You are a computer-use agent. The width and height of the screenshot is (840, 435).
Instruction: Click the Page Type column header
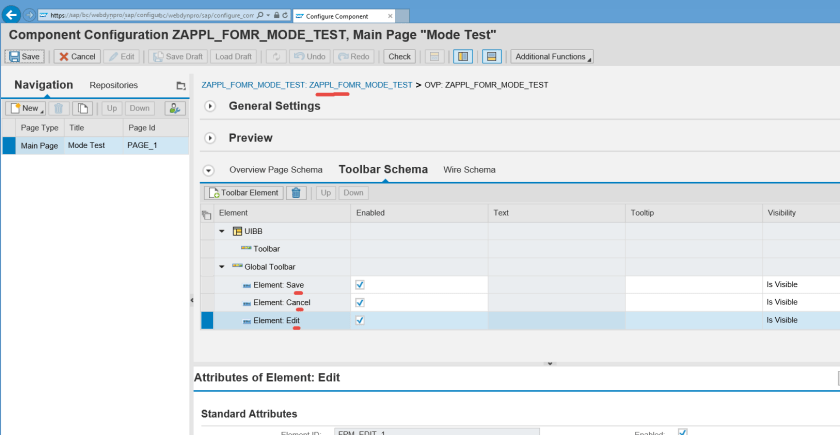(40, 128)
